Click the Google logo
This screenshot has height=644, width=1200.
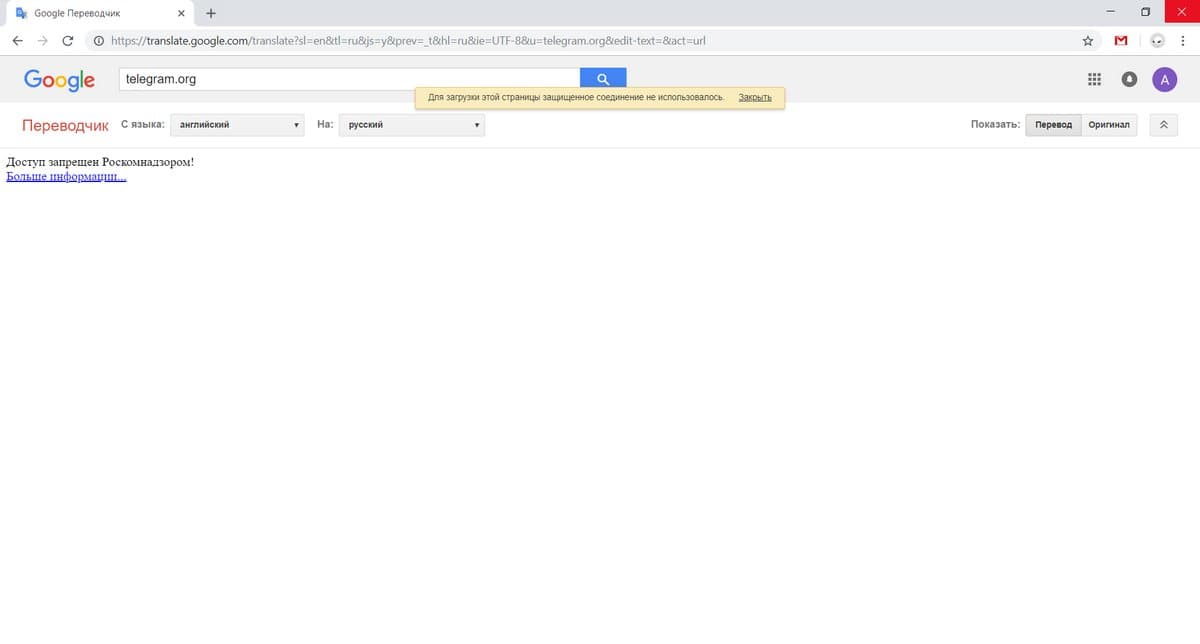click(x=59, y=80)
